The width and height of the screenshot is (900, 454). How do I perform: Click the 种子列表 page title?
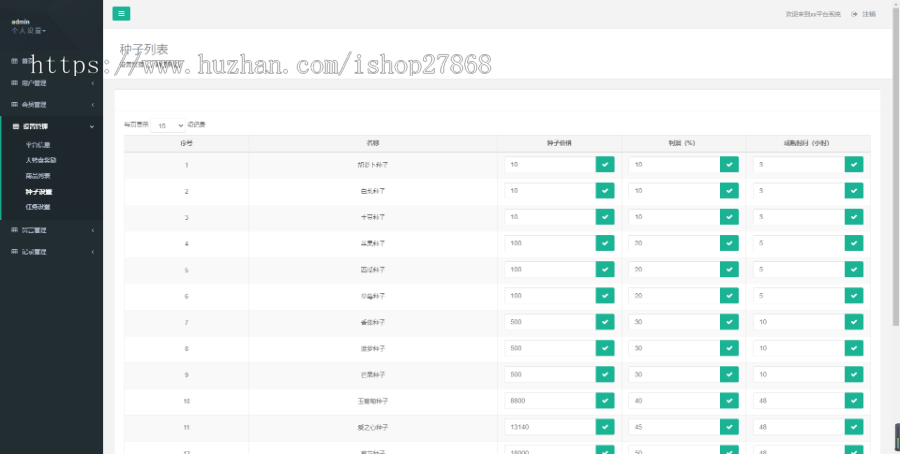(144, 49)
